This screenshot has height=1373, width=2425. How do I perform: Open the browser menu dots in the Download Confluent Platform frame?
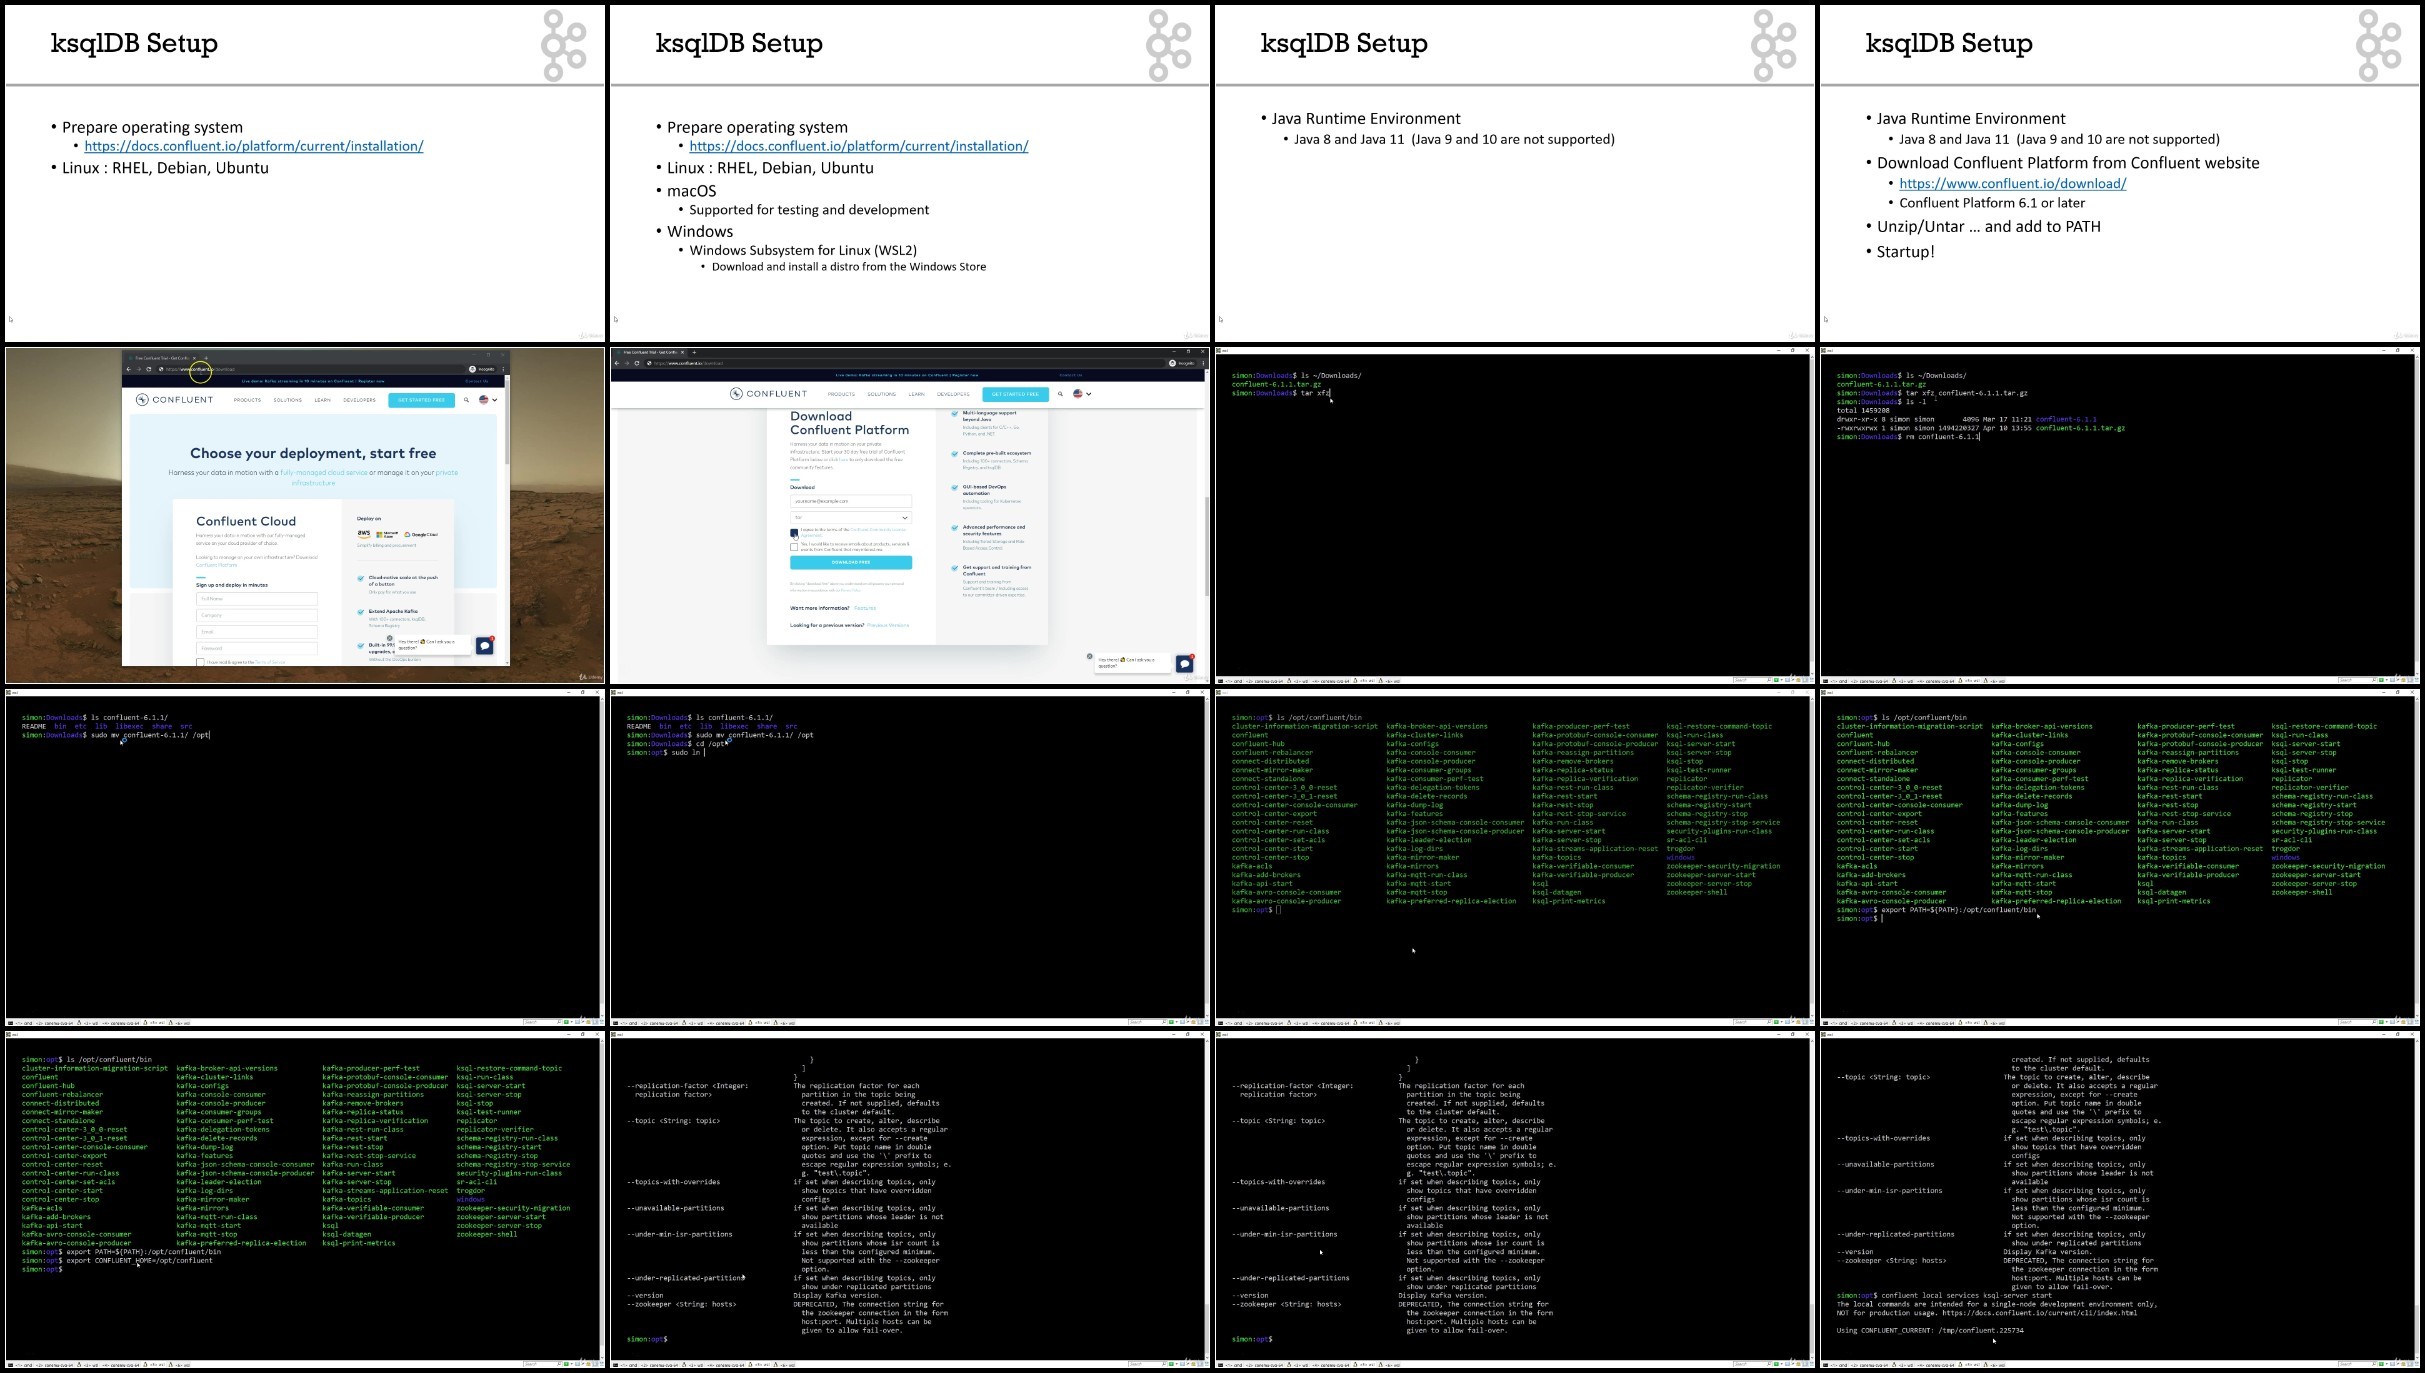pyautogui.click(x=1201, y=363)
